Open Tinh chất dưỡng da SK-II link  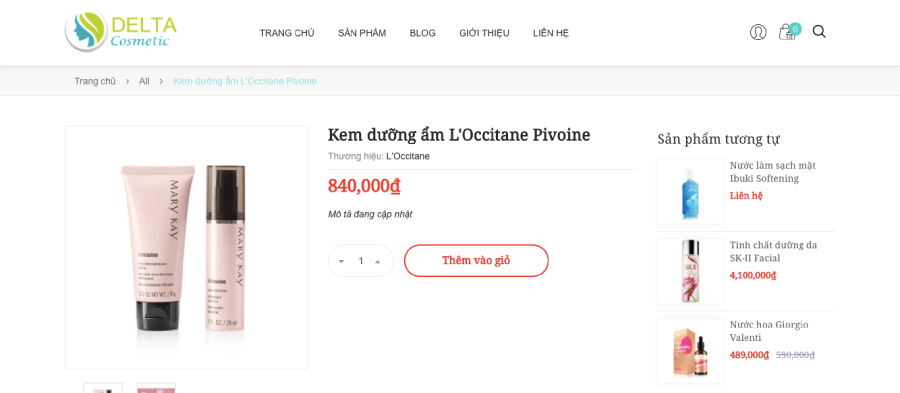pos(773,251)
